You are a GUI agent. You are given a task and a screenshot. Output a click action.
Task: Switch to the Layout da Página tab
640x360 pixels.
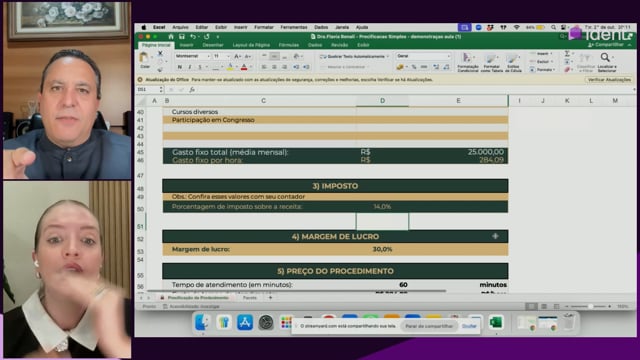[x=251, y=45]
